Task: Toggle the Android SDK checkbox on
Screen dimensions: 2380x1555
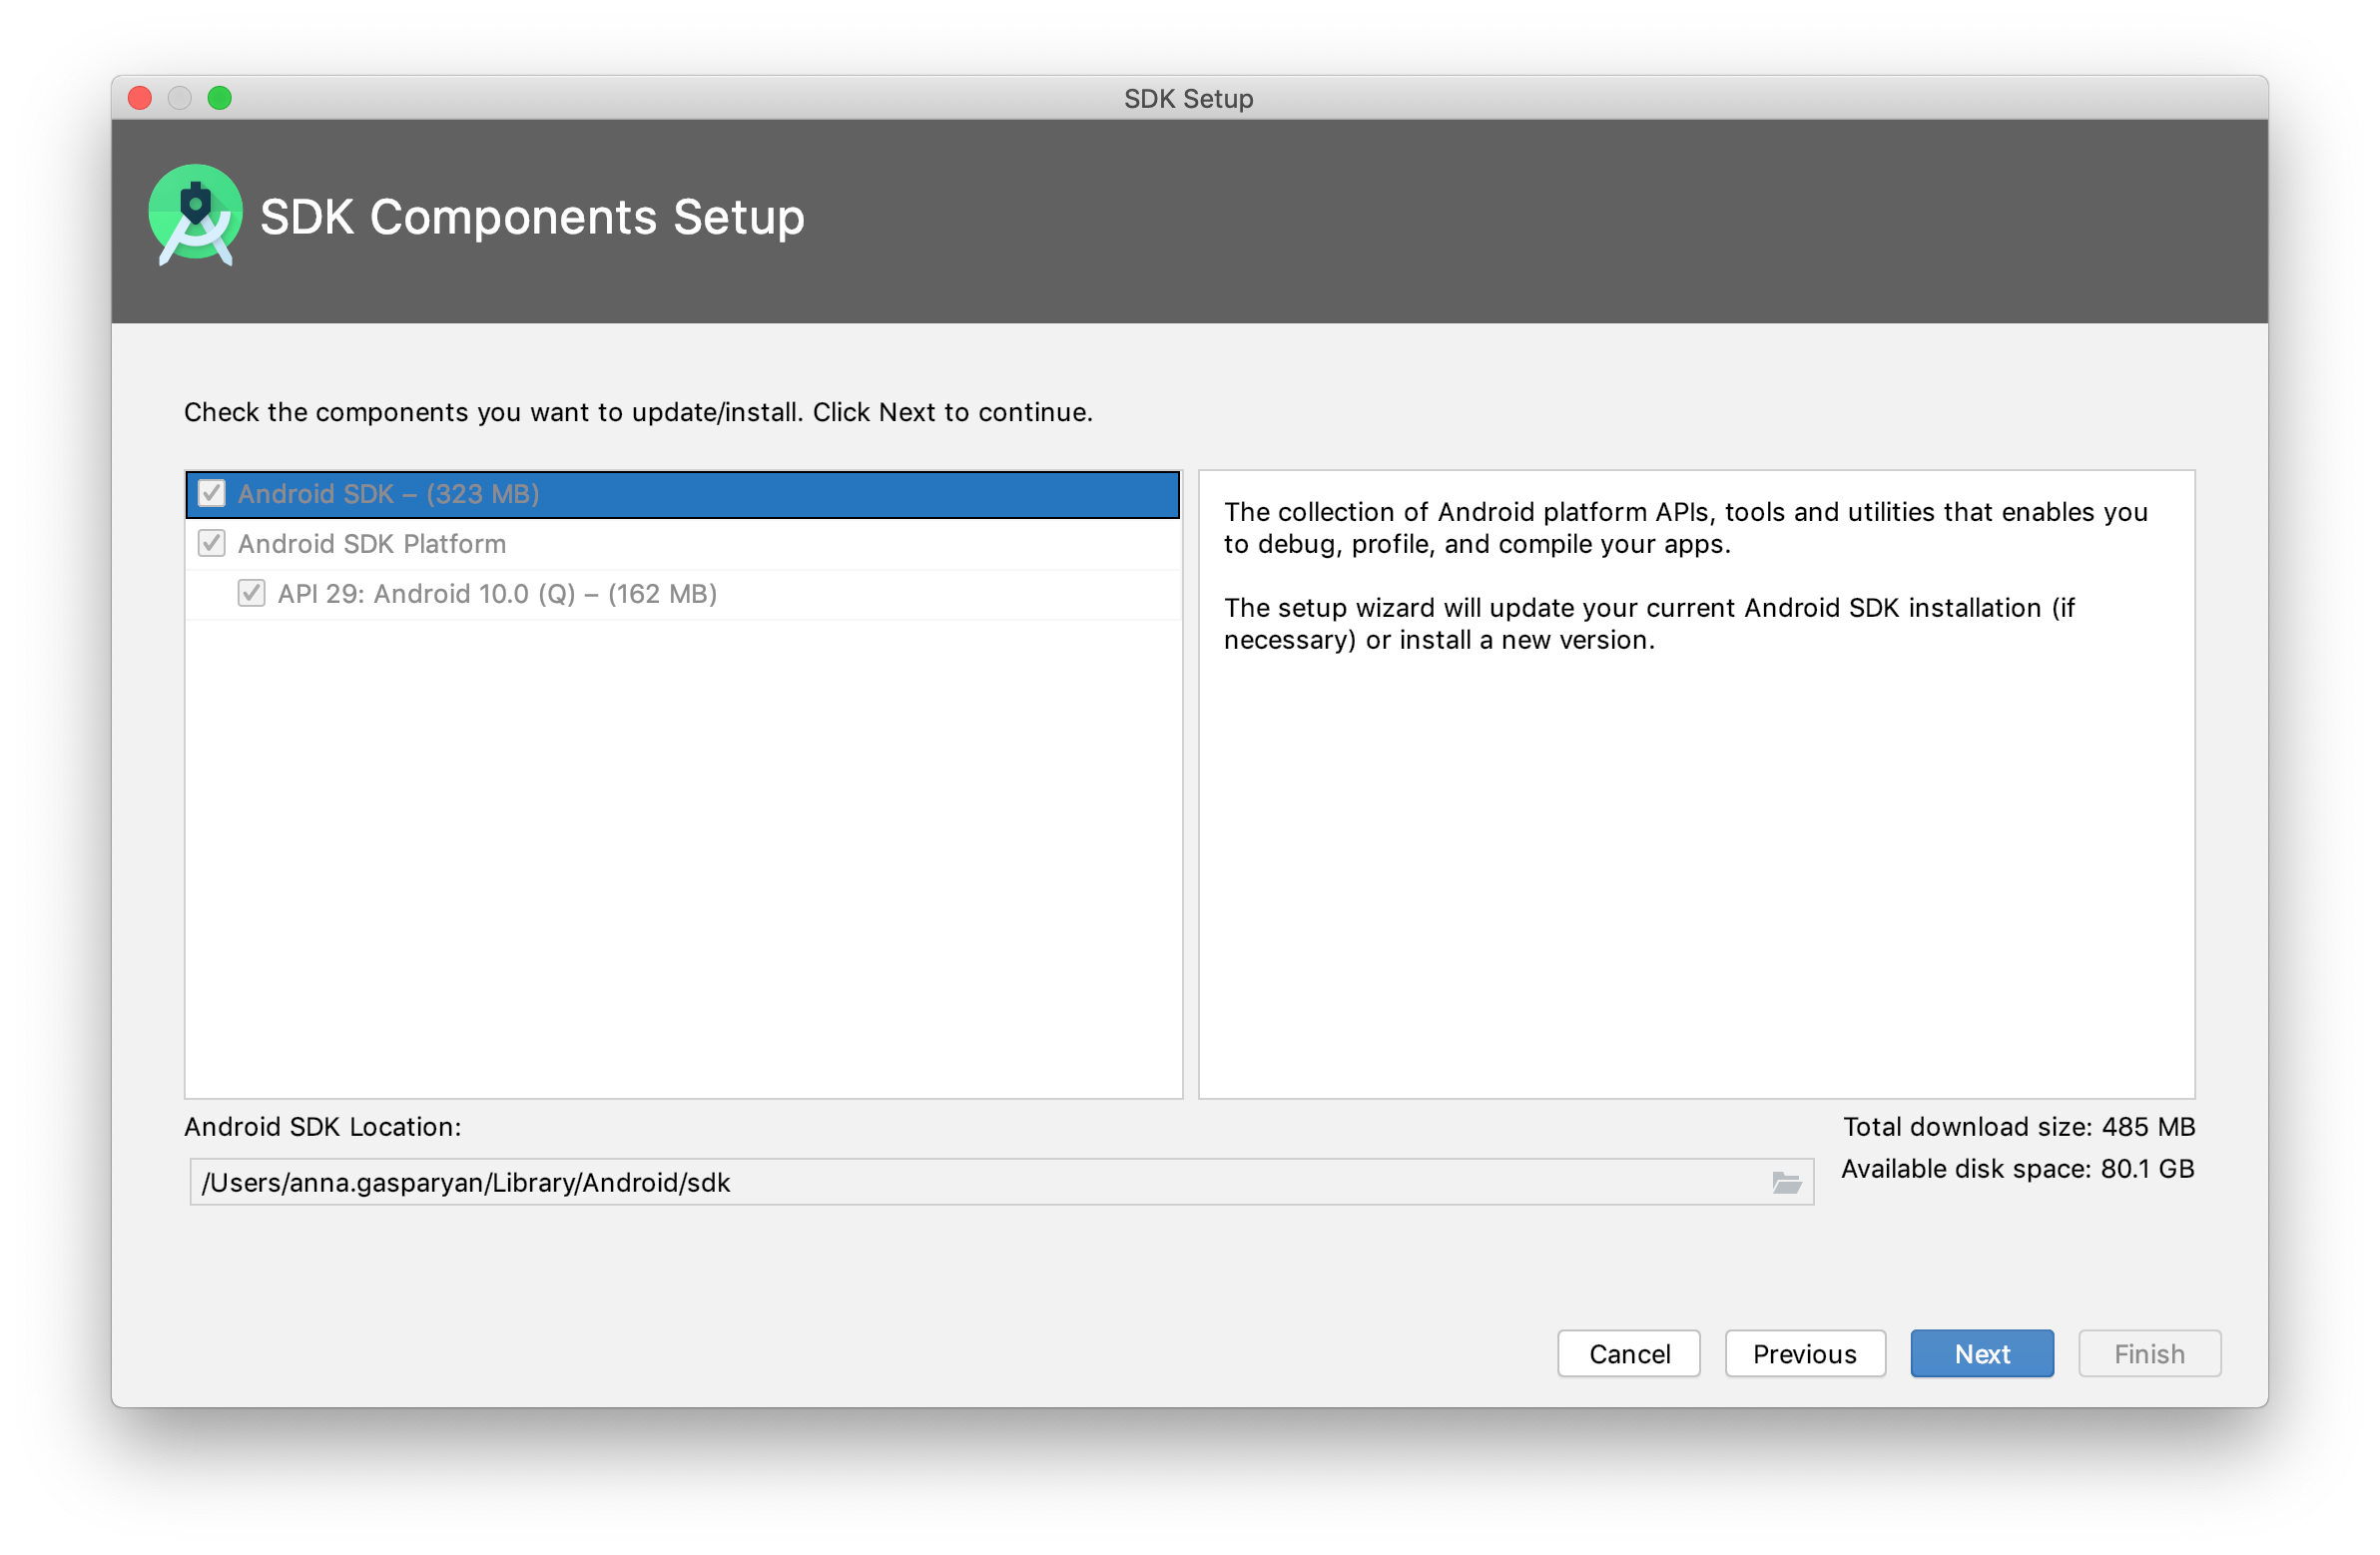Action: click(209, 495)
